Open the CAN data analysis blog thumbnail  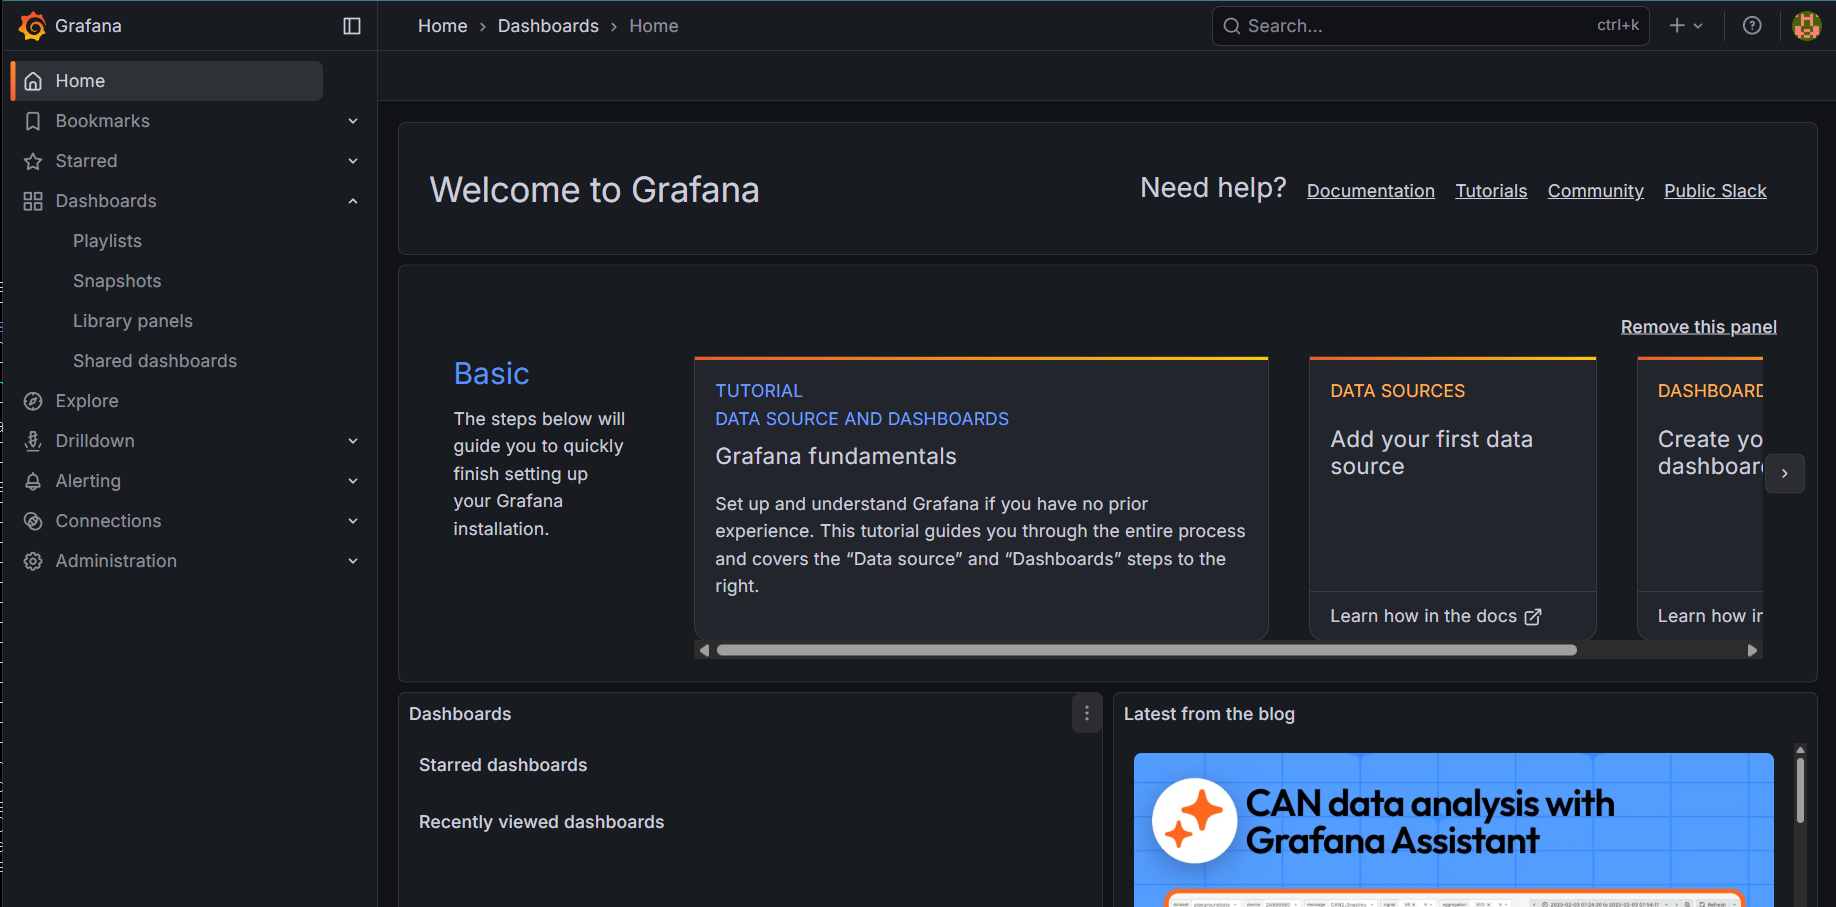pyautogui.click(x=1454, y=830)
